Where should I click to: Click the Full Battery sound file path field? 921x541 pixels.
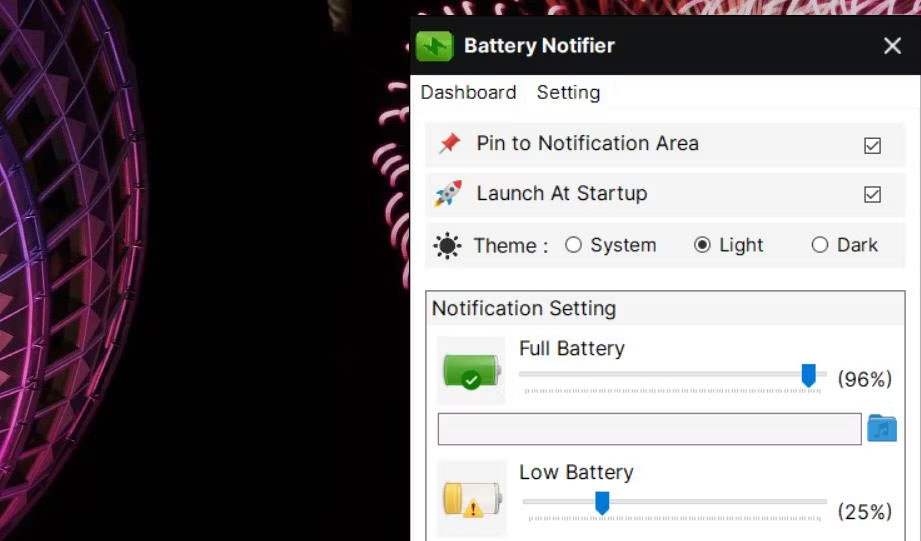point(650,429)
